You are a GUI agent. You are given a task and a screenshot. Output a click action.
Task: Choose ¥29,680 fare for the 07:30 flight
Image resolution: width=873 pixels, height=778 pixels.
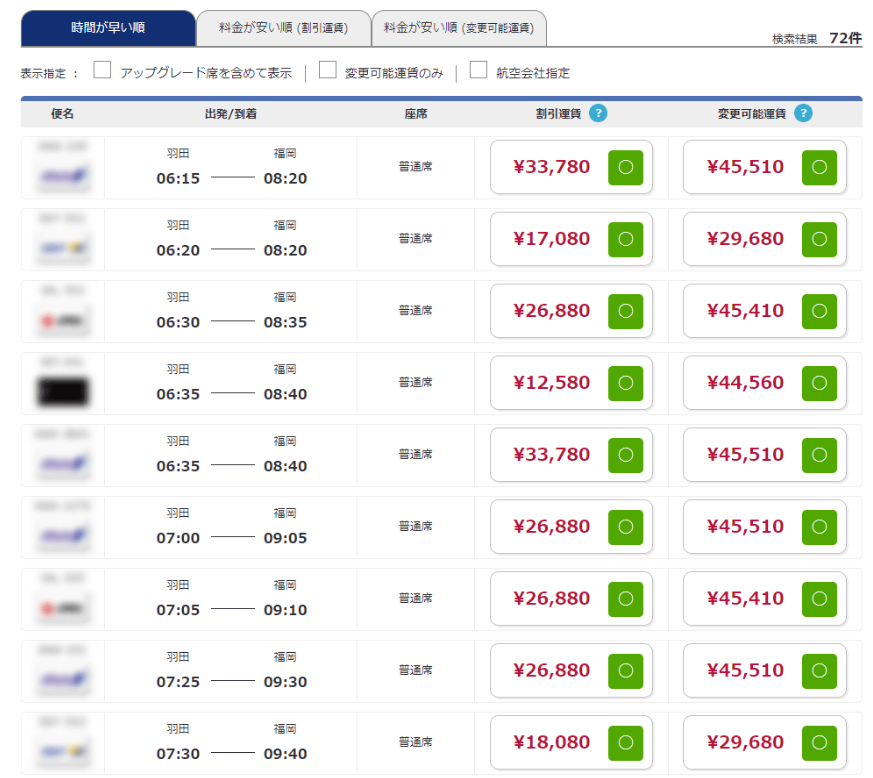coord(745,743)
